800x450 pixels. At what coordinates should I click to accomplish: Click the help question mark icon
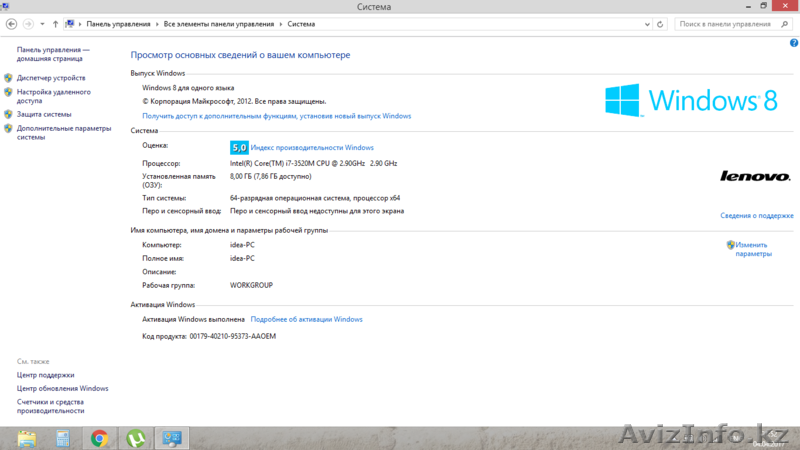pyautogui.click(x=793, y=44)
